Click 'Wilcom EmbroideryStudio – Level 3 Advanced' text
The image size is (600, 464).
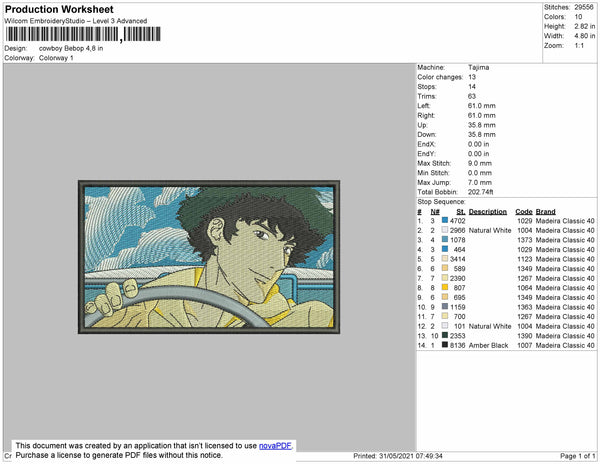tap(76, 21)
